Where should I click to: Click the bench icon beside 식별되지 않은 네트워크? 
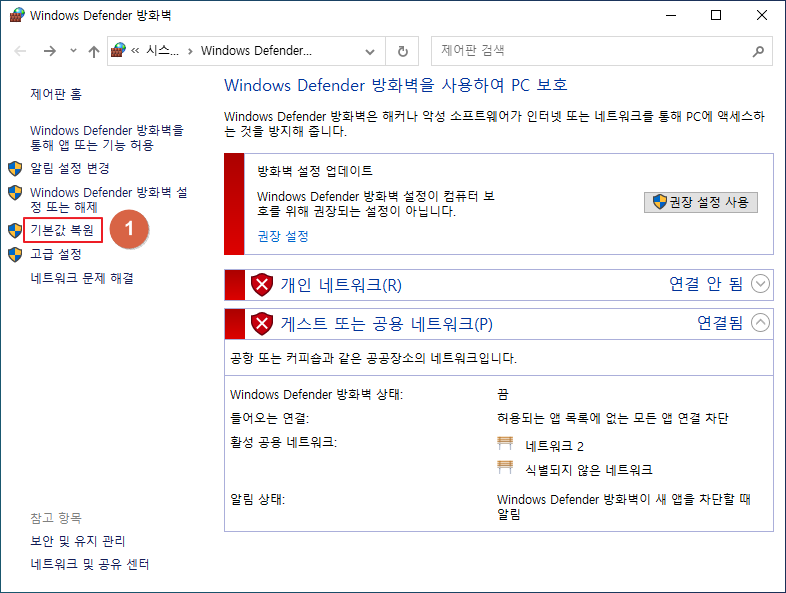(x=505, y=467)
